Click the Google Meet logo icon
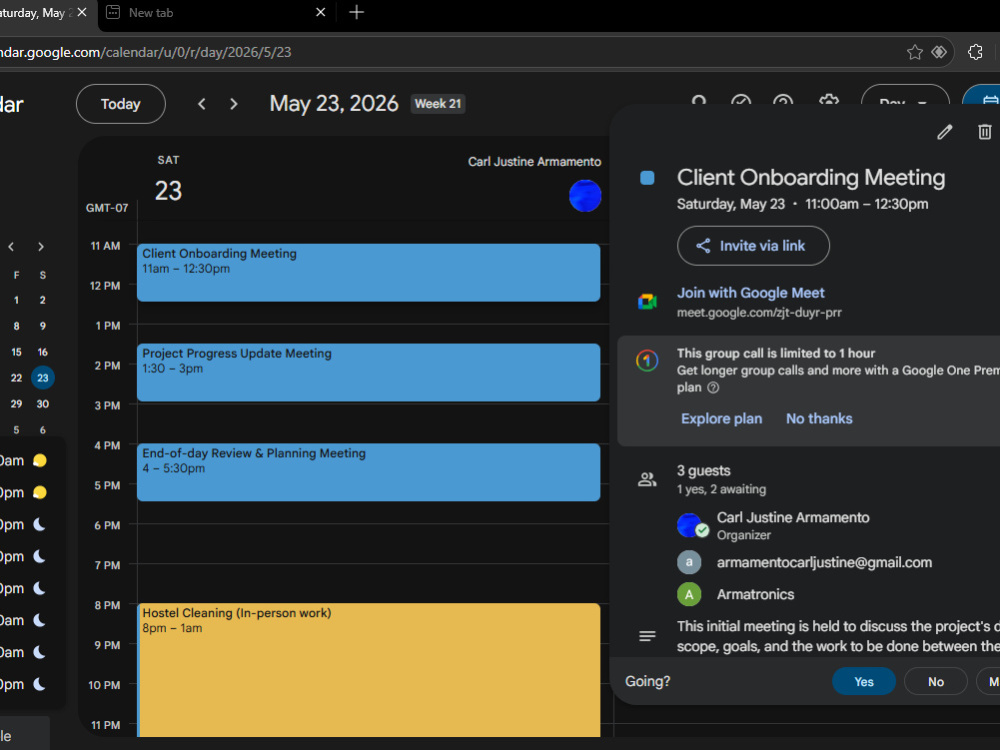 pyautogui.click(x=647, y=302)
